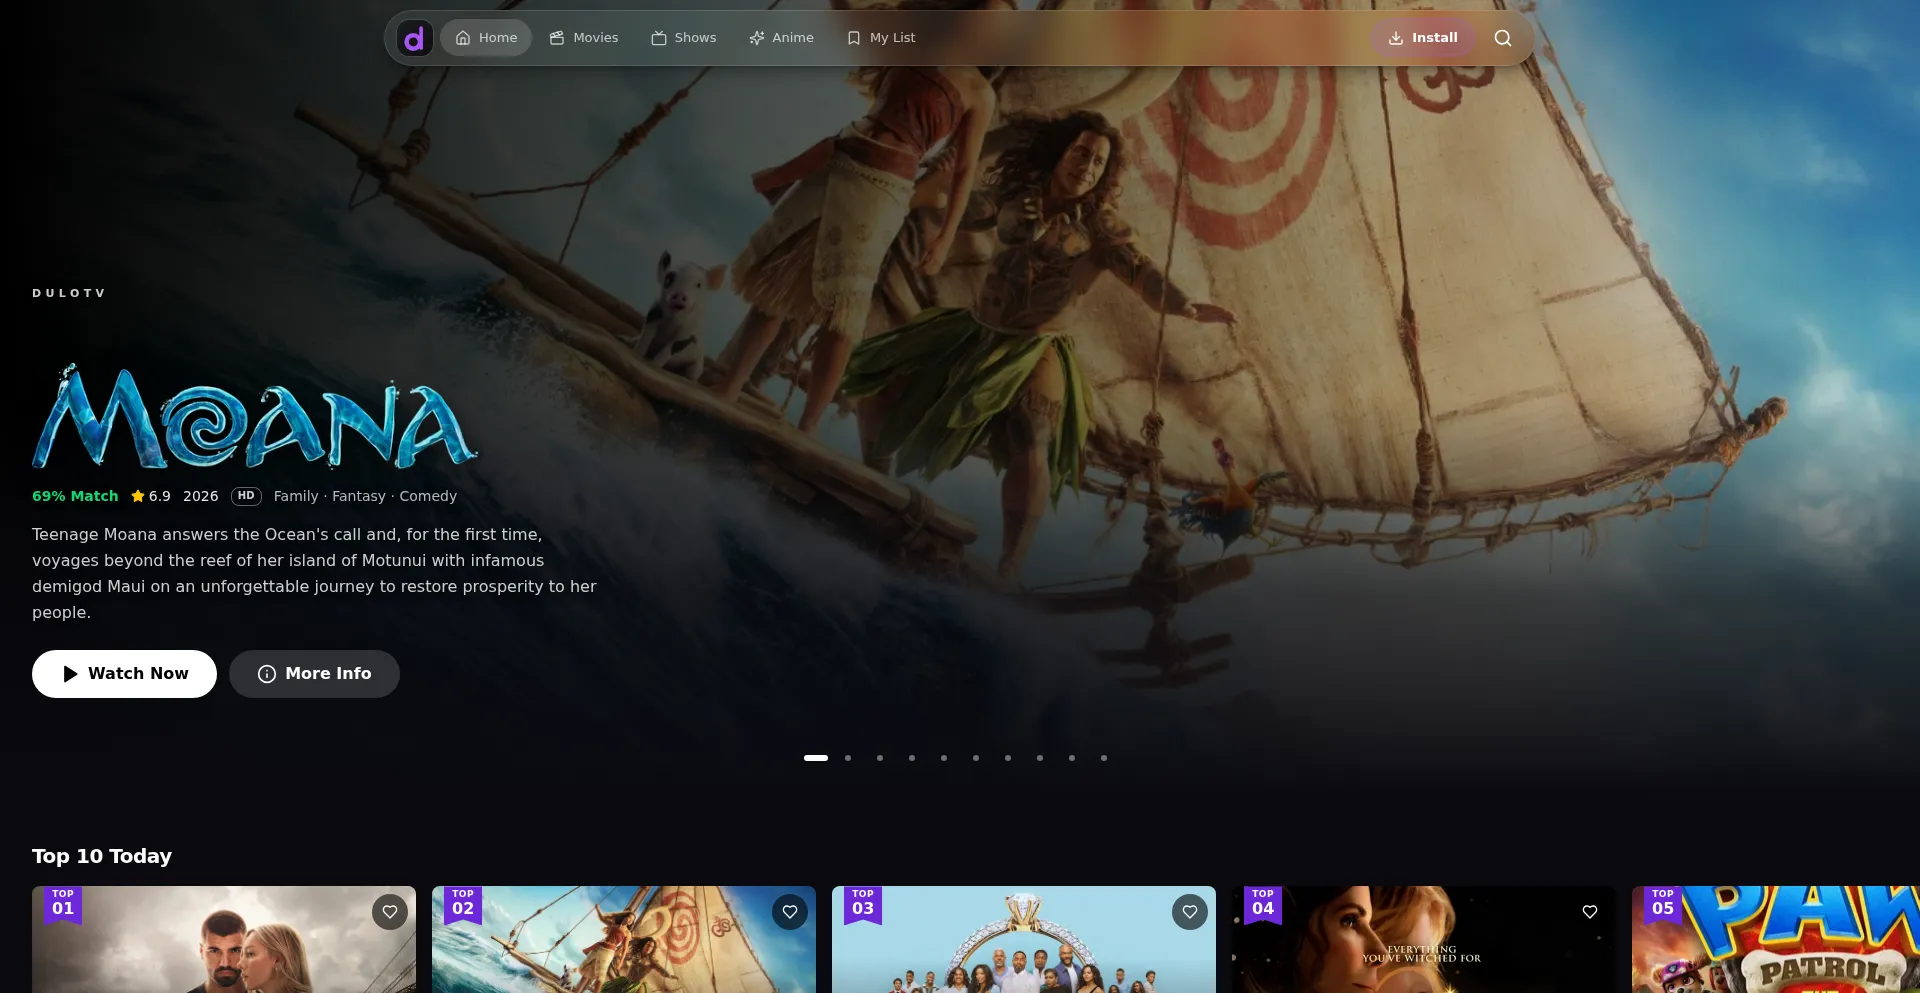Click the Install app button
1920x993 pixels.
pos(1423,38)
